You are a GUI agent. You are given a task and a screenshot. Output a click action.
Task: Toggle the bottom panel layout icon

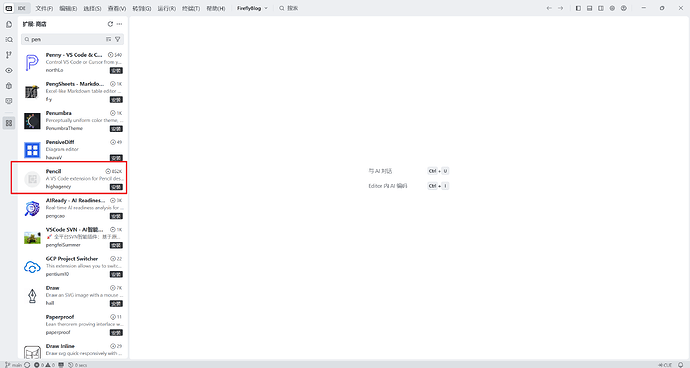point(590,8)
